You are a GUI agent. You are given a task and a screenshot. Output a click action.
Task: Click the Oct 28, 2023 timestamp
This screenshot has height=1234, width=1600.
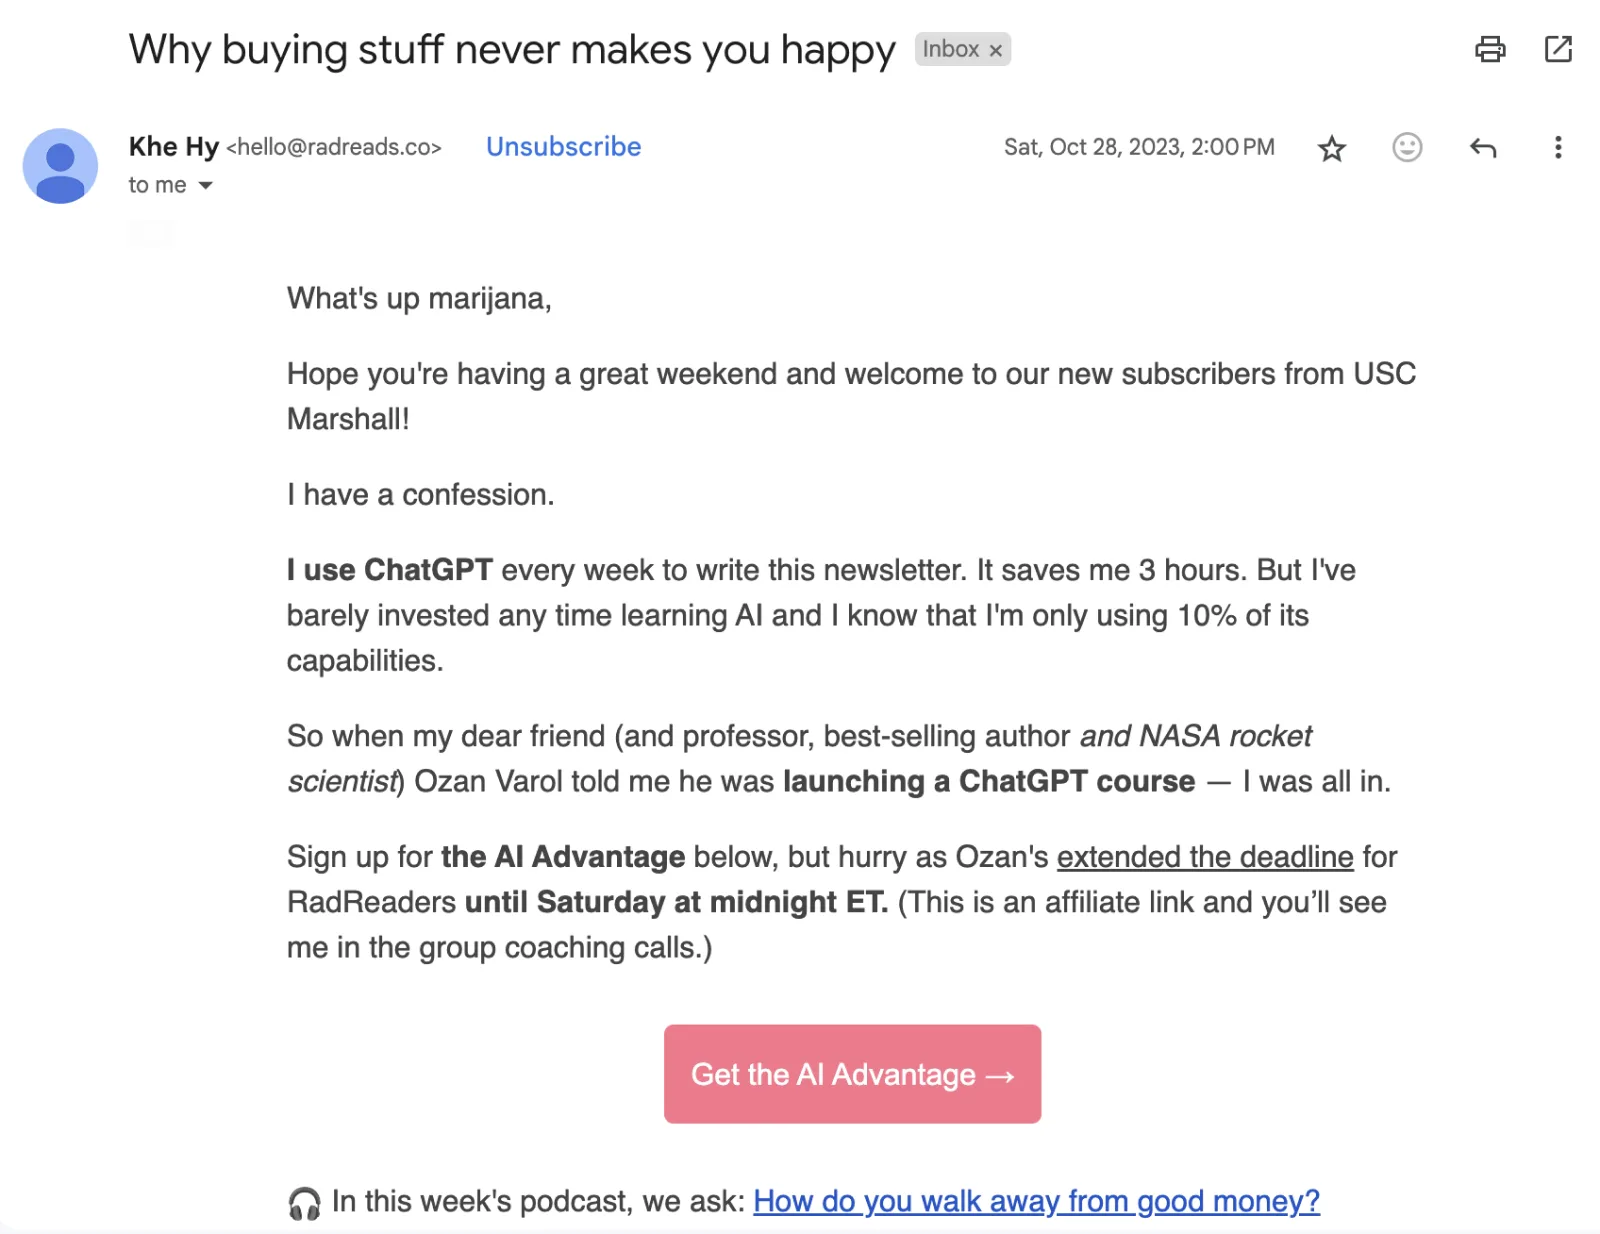coord(1139,148)
